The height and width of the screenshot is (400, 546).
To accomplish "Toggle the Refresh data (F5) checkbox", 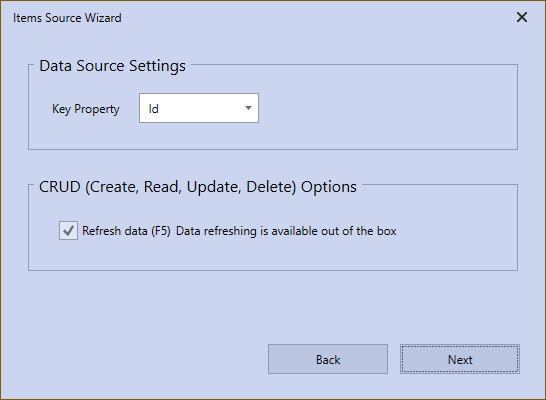I will tap(68, 230).
